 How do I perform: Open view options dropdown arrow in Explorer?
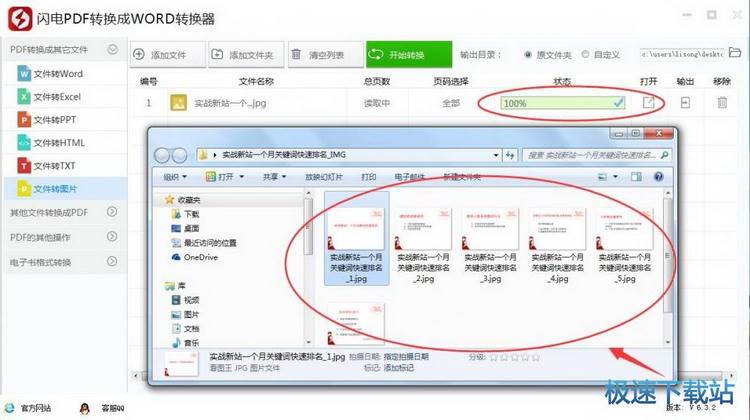[x=616, y=177]
